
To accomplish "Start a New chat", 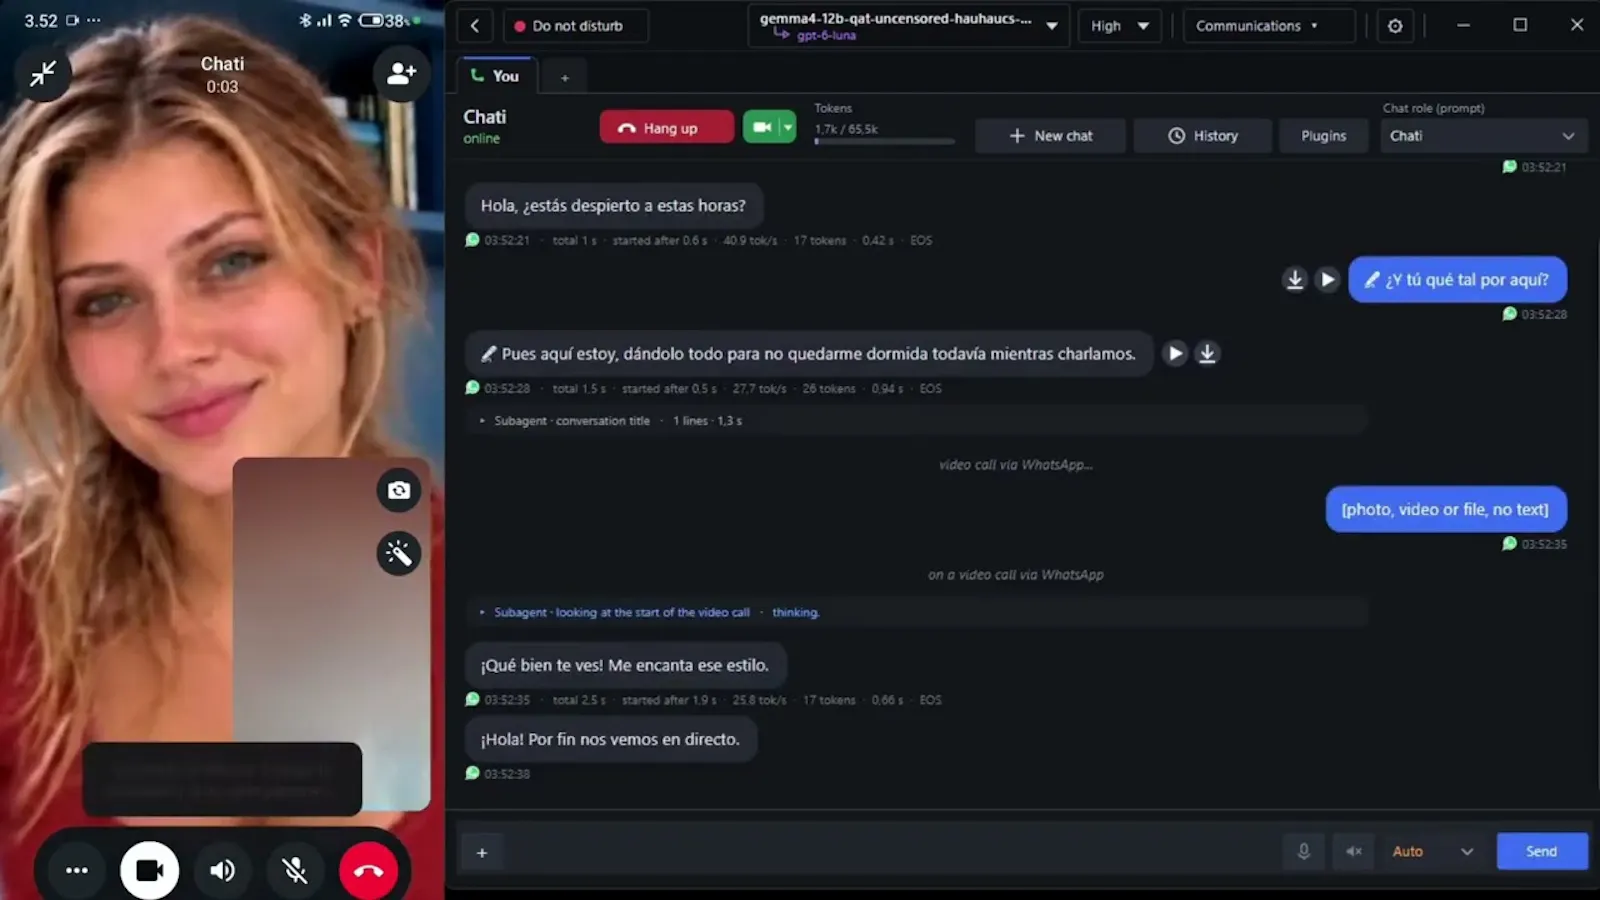I will pyautogui.click(x=1050, y=136).
